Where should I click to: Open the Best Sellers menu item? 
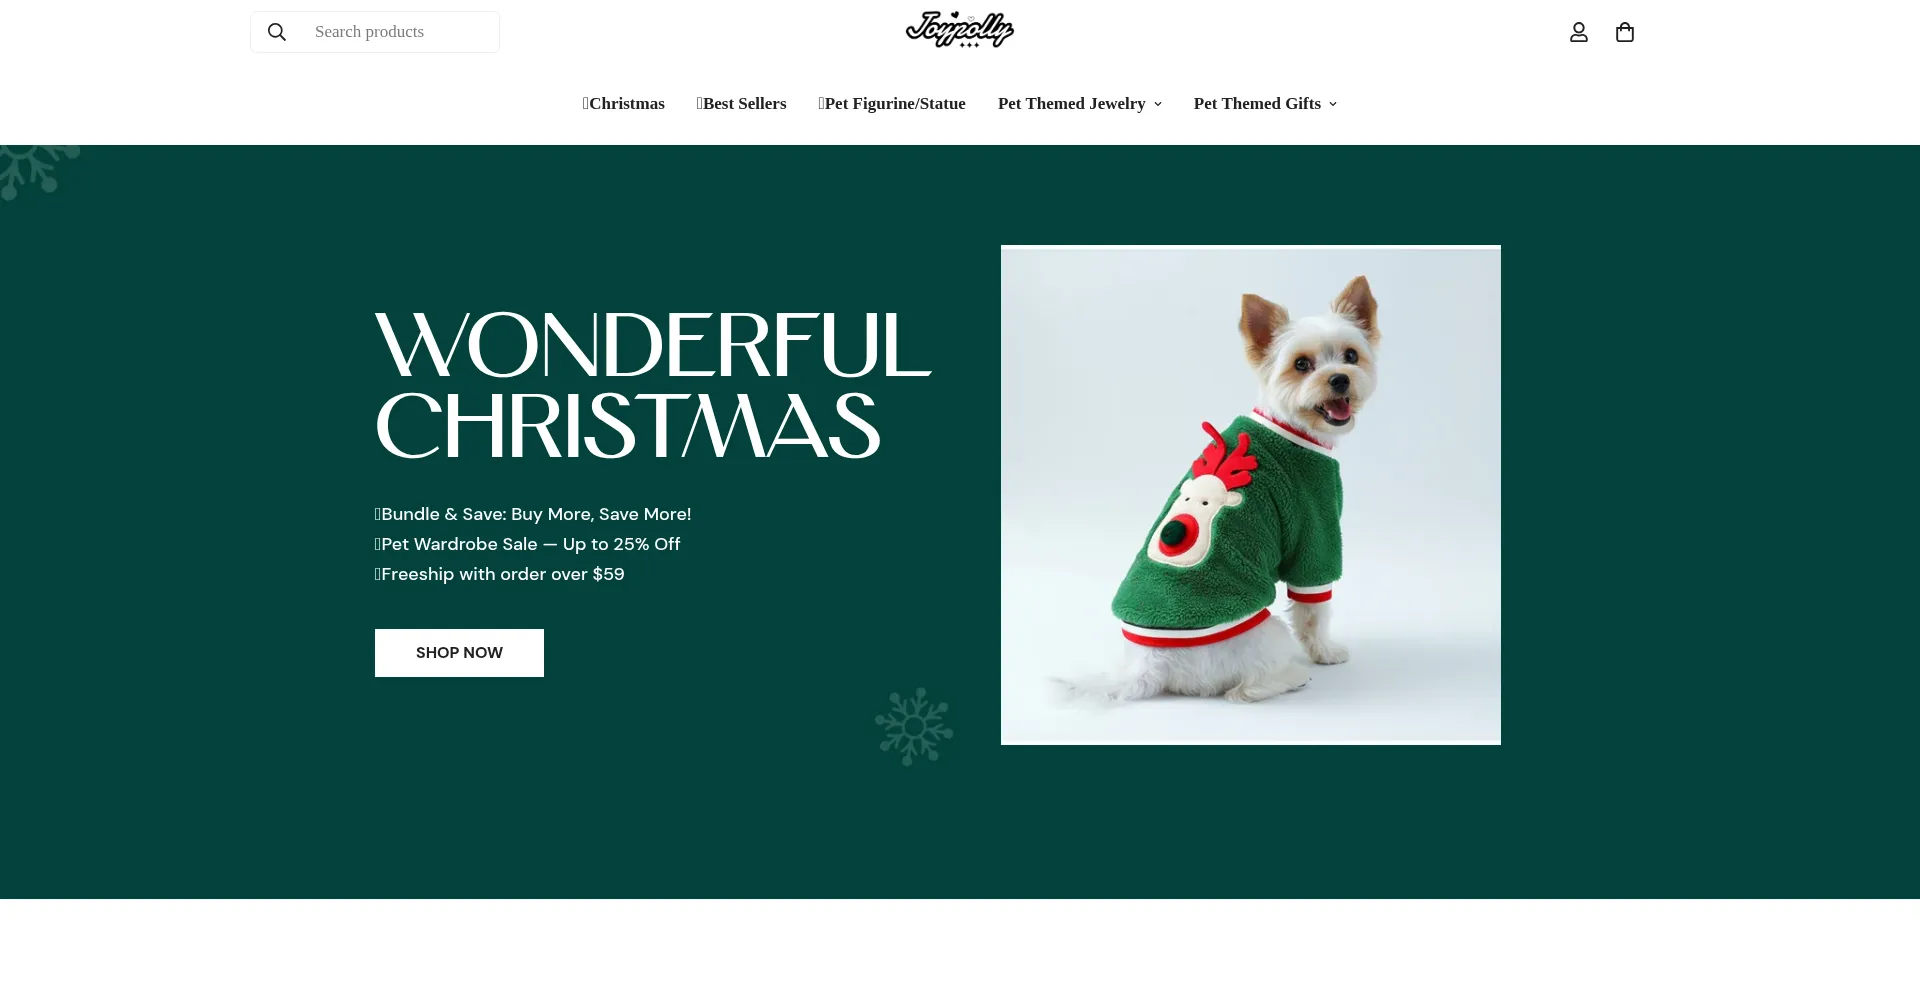coord(742,104)
